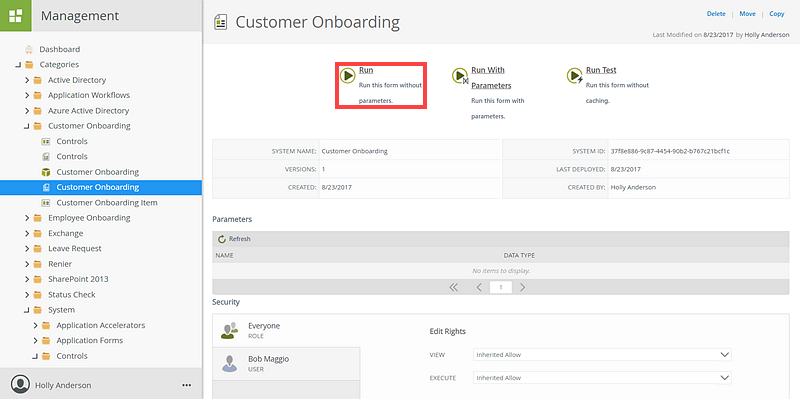Select the Everyone role in Security
This screenshot has height=399, width=800.
286,331
